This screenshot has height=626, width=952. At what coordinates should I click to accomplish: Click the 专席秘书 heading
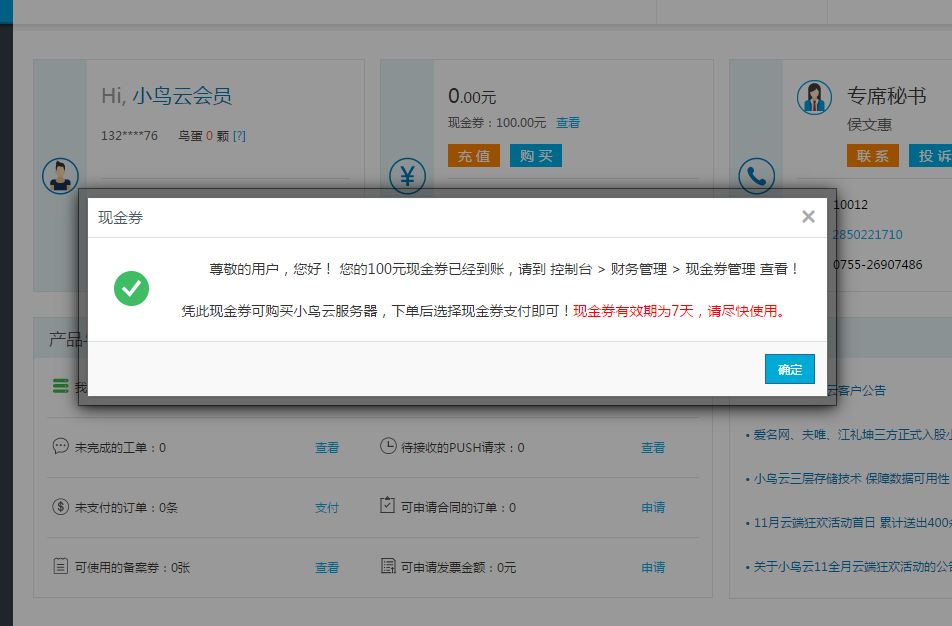[x=886, y=96]
